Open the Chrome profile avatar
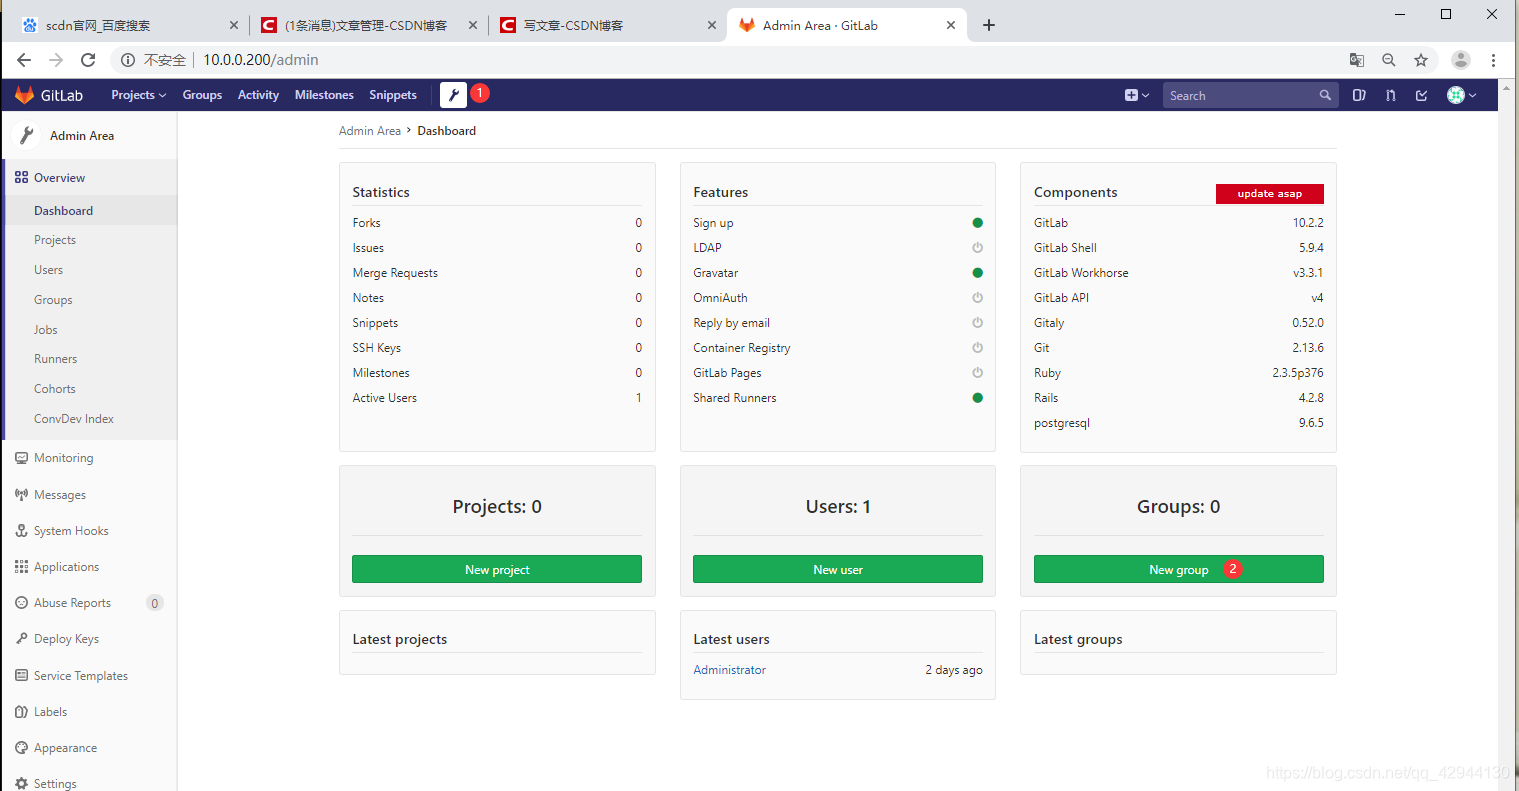The width and height of the screenshot is (1519, 791). (1461, 60)
